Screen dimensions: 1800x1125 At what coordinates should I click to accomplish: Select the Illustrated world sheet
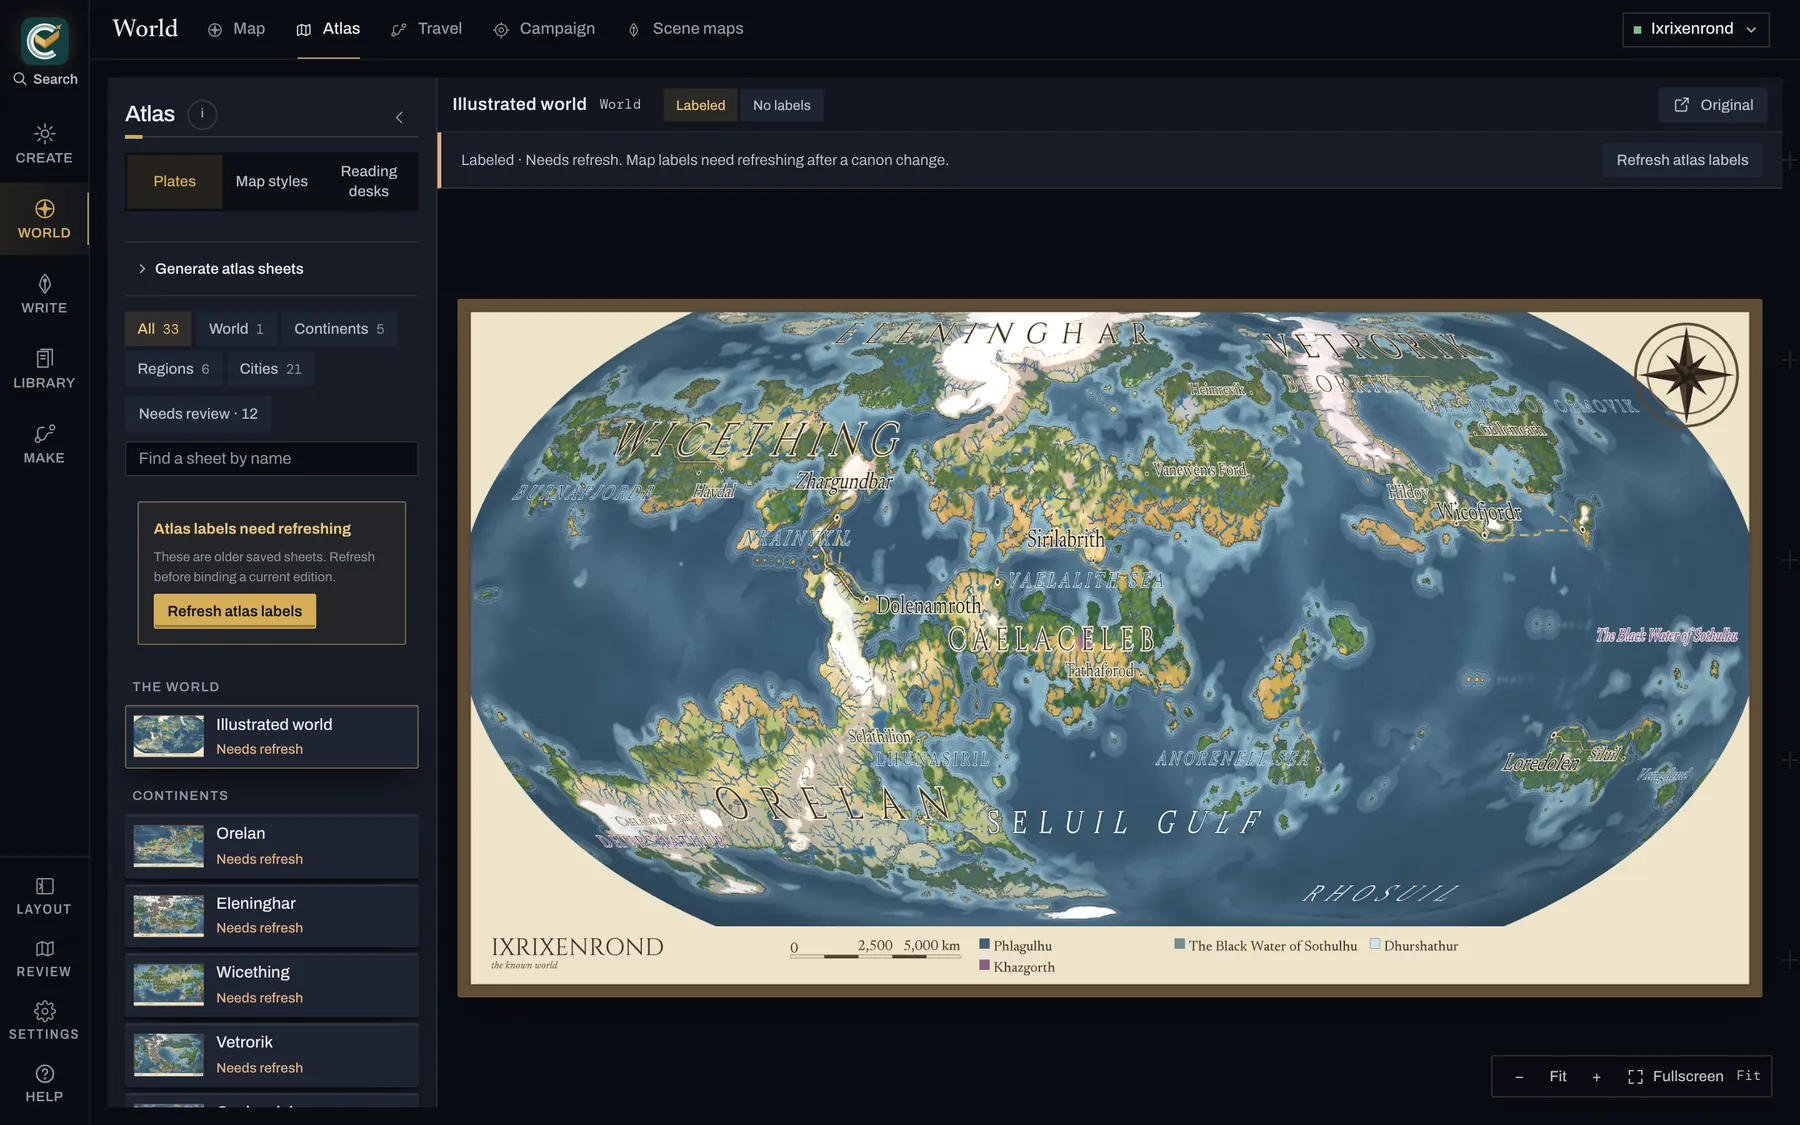(272, 737)
